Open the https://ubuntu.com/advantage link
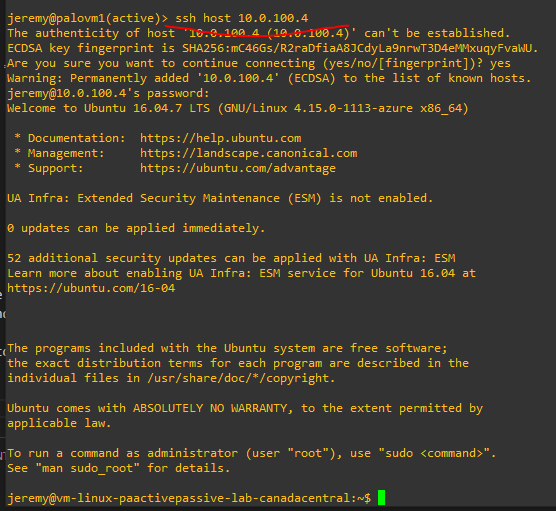This screenshot has width=556, height=511. [238, 168]
